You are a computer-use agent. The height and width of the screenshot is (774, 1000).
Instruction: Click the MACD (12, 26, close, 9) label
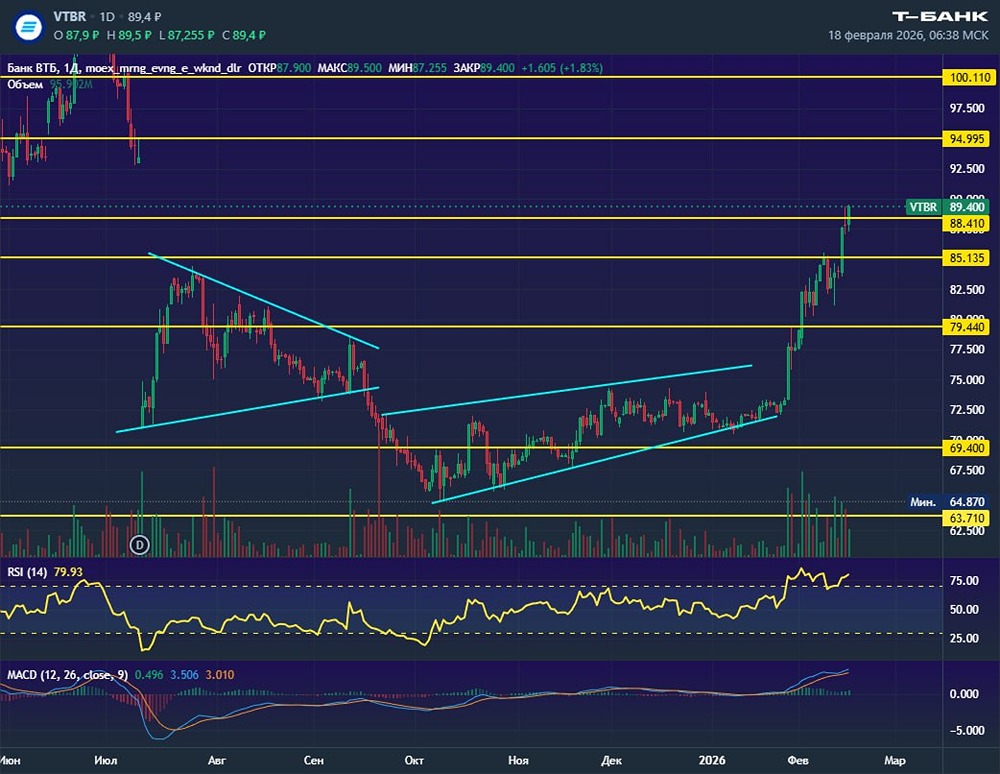tap(67, 675)
